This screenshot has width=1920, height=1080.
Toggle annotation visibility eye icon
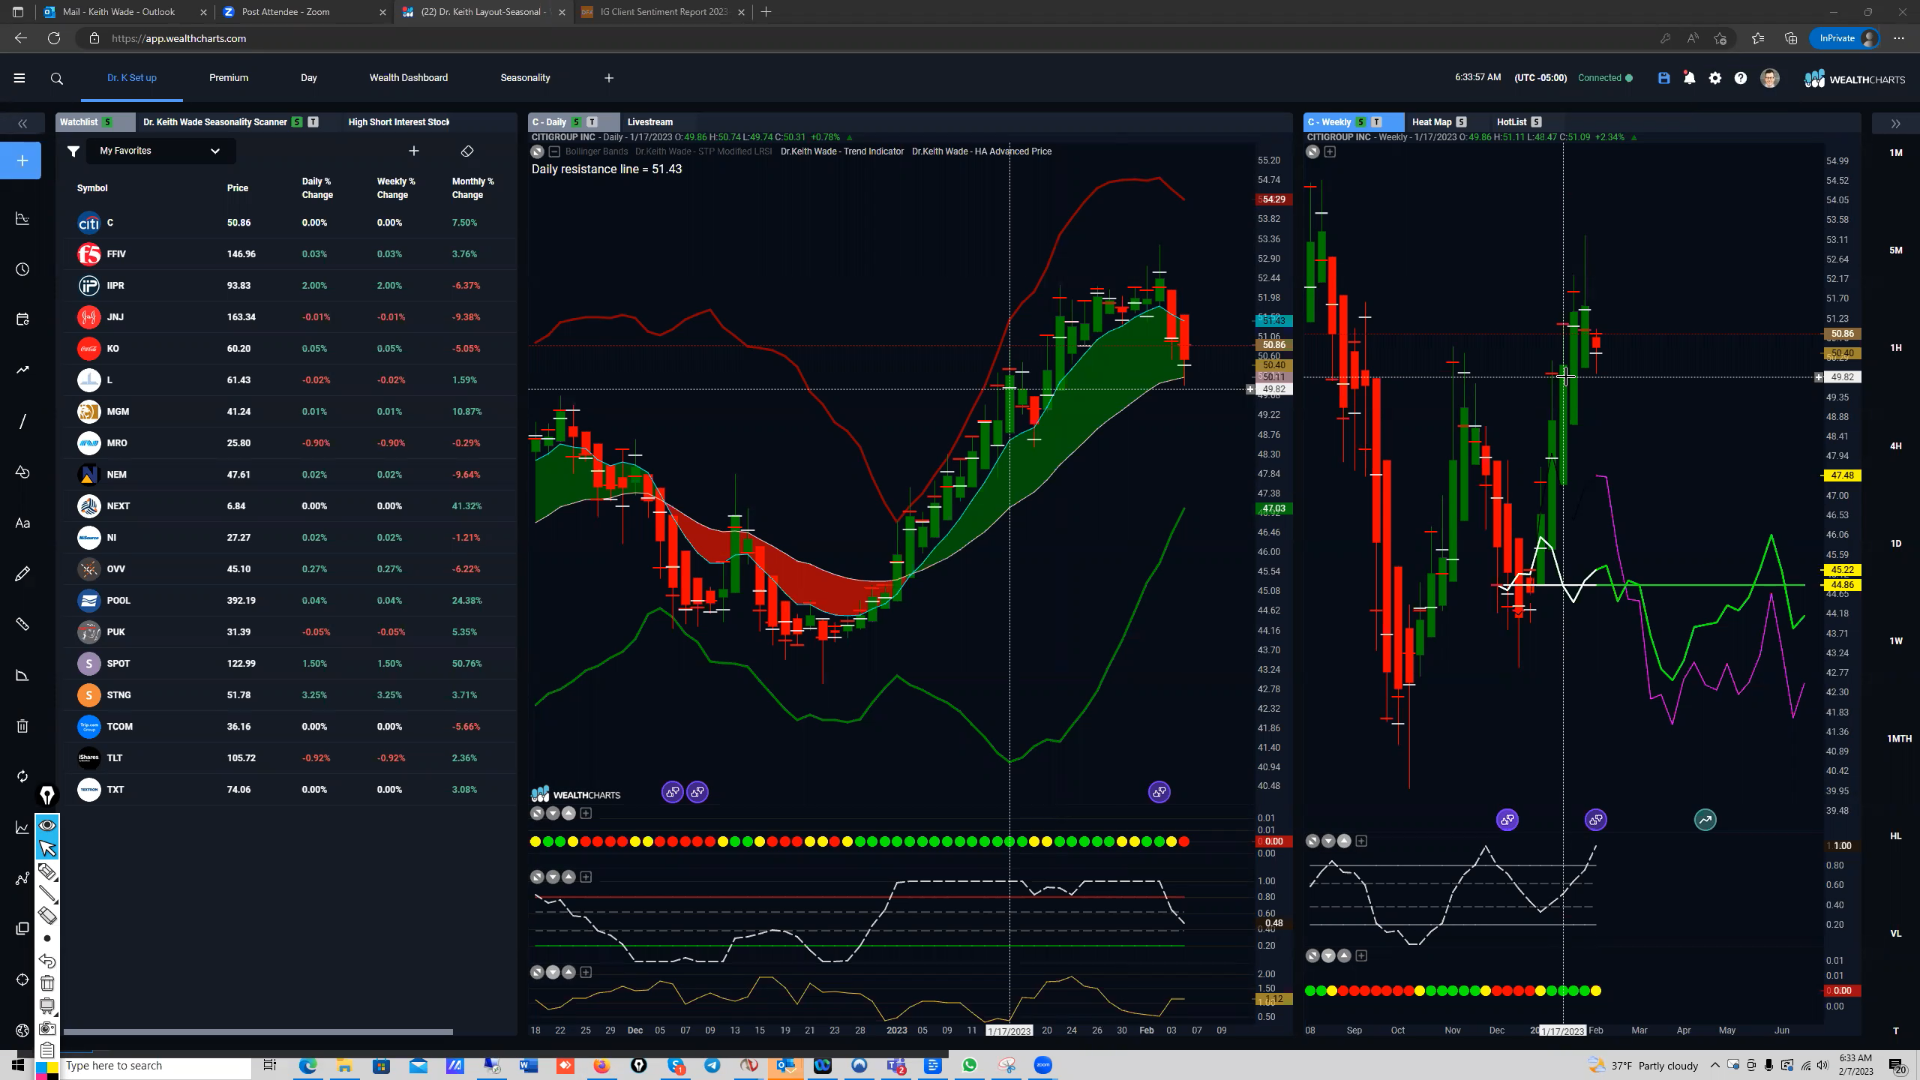point(47,825)
